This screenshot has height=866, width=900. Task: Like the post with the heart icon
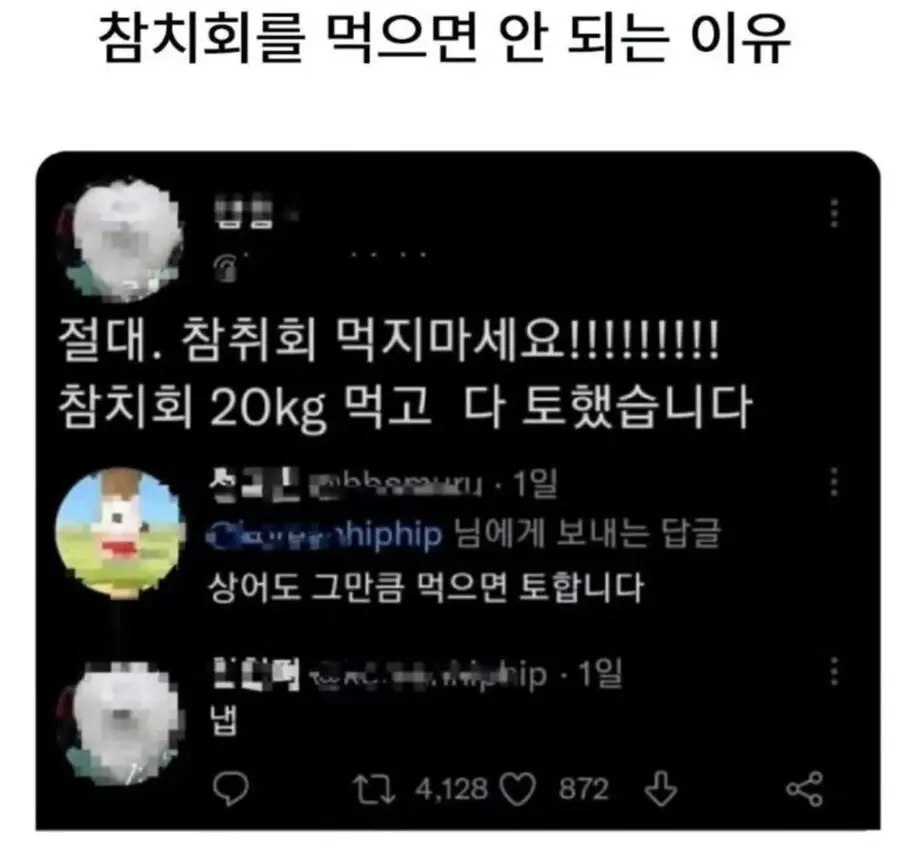point(518,789)
